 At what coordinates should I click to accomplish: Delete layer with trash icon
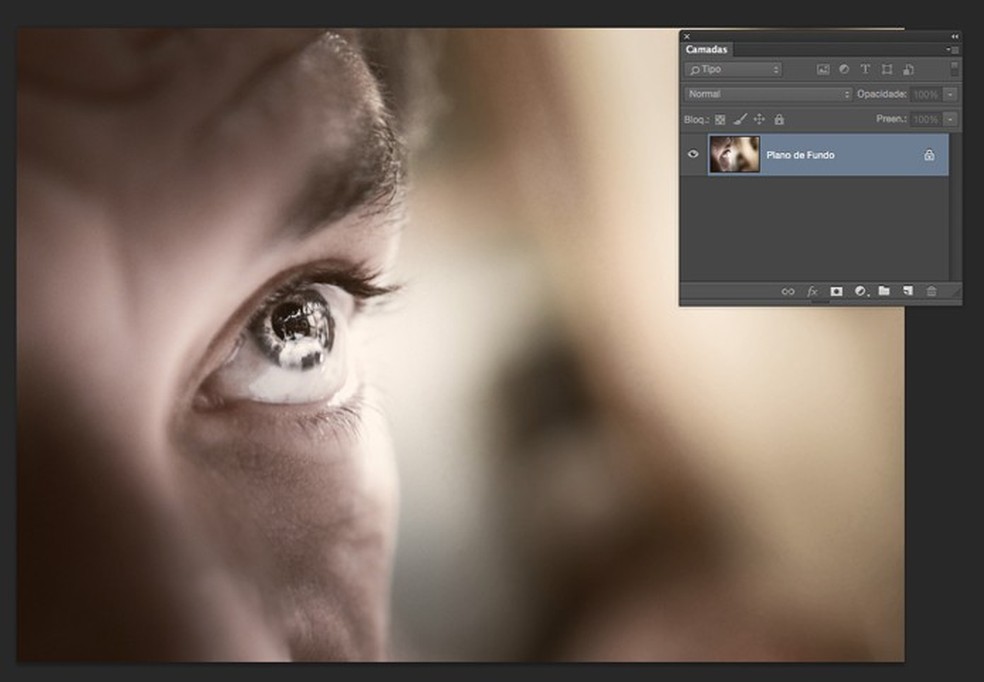point(931,291)
